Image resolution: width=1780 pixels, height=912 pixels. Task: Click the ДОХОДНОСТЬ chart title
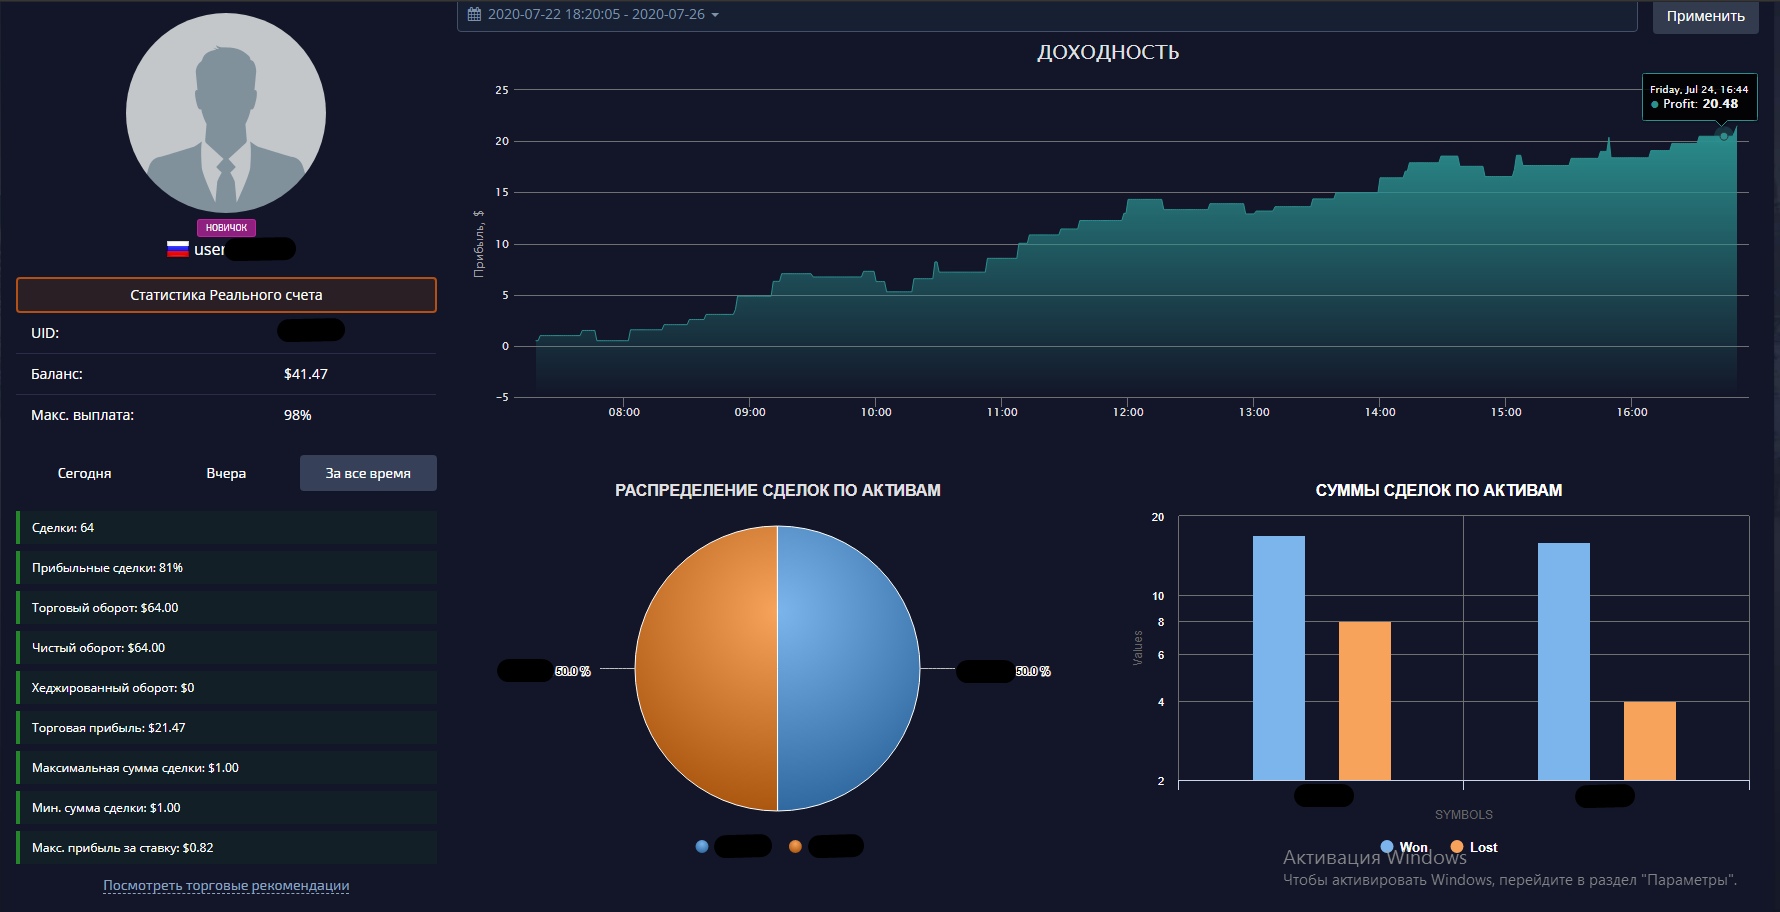point(1108,52)
